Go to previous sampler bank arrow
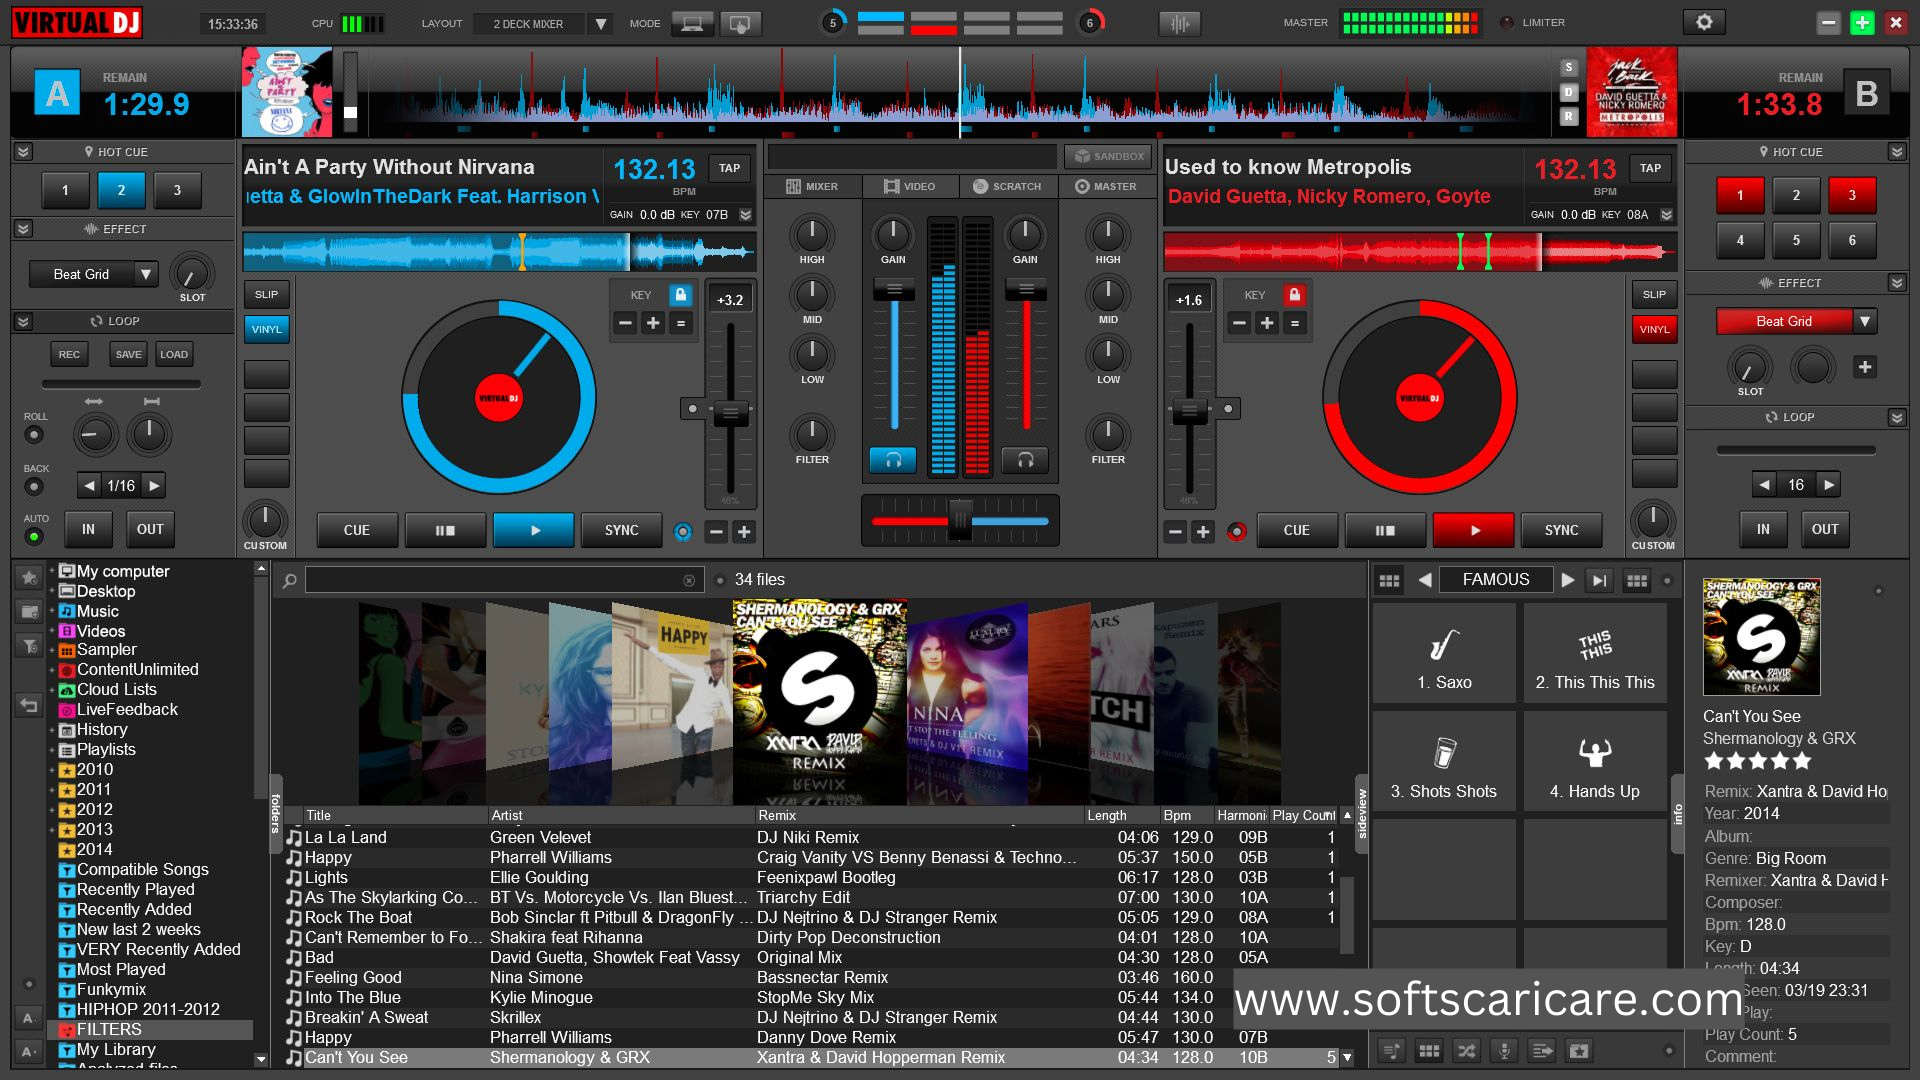1920x1080 pixels. click(1425, 580)
